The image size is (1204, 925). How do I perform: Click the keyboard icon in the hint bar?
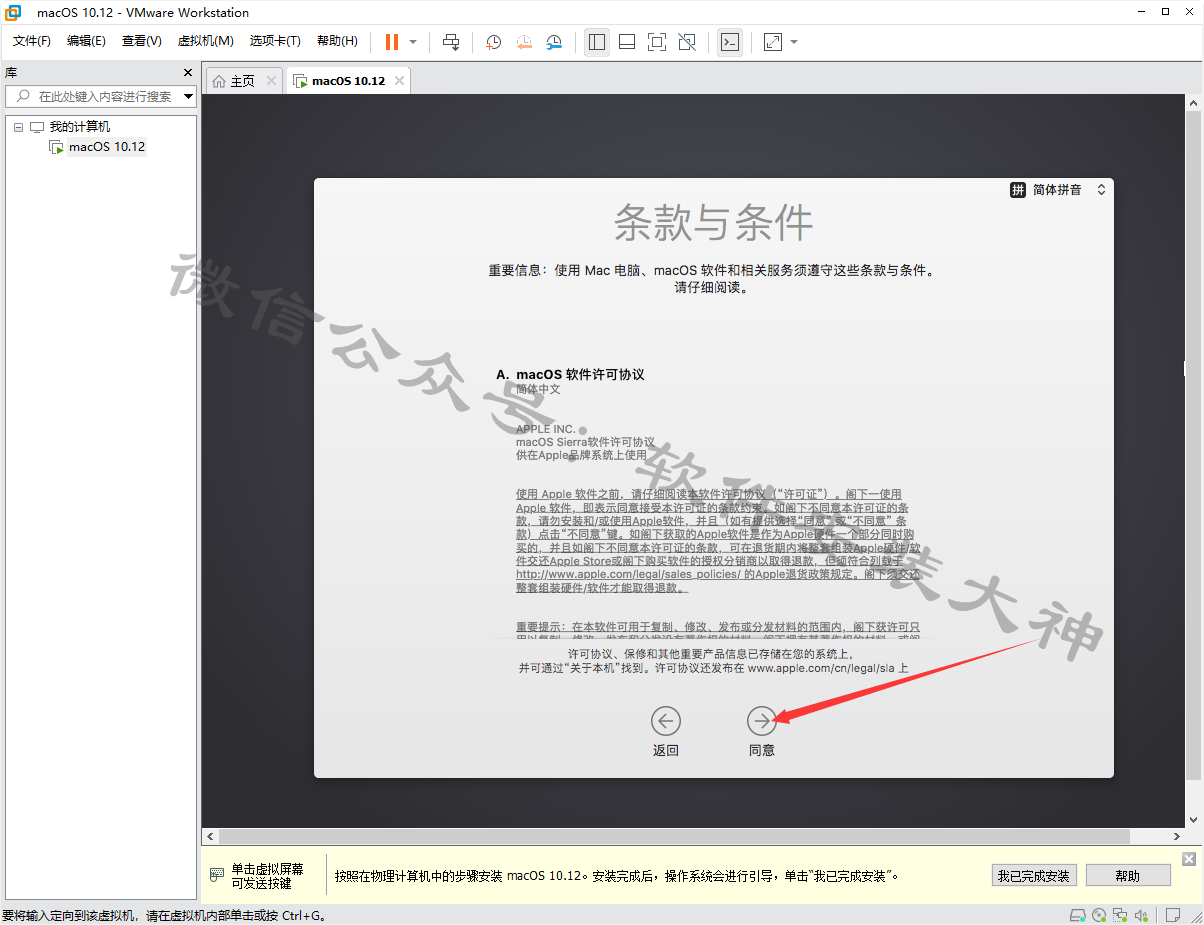[x=217, y=875]
